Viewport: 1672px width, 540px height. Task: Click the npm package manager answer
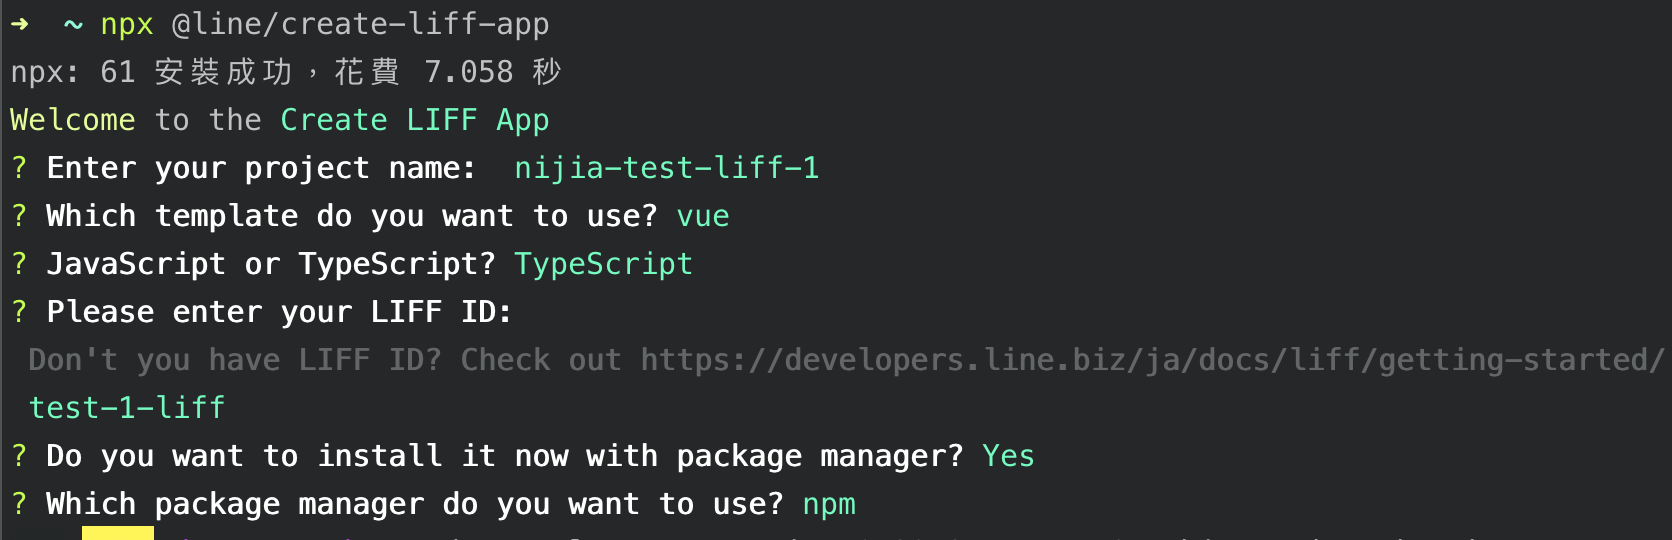click(829, 504)
